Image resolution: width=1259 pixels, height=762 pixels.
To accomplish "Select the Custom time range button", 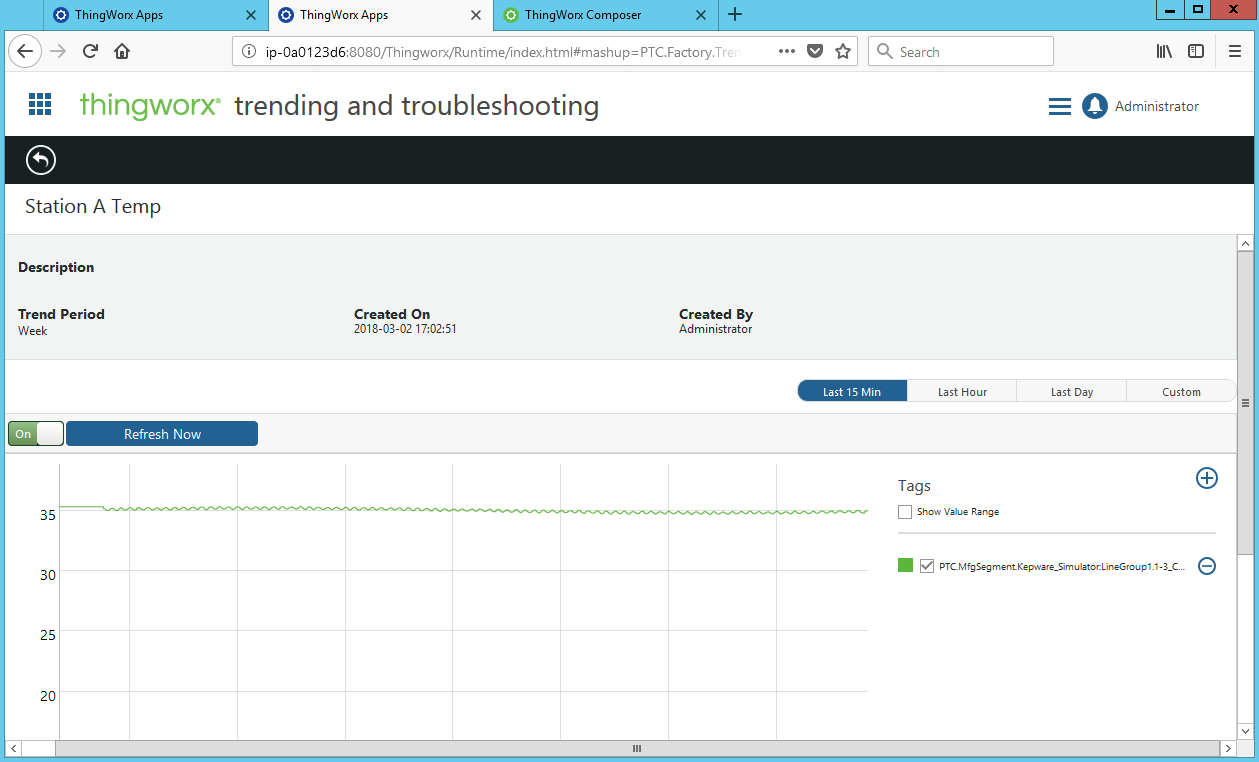I will (1180, 391).
